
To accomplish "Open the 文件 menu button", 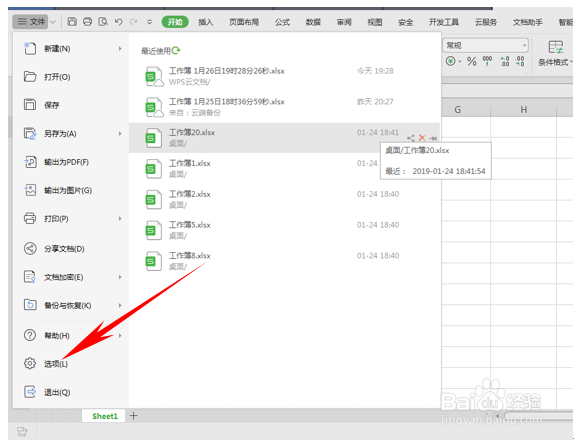I will 31,22.
